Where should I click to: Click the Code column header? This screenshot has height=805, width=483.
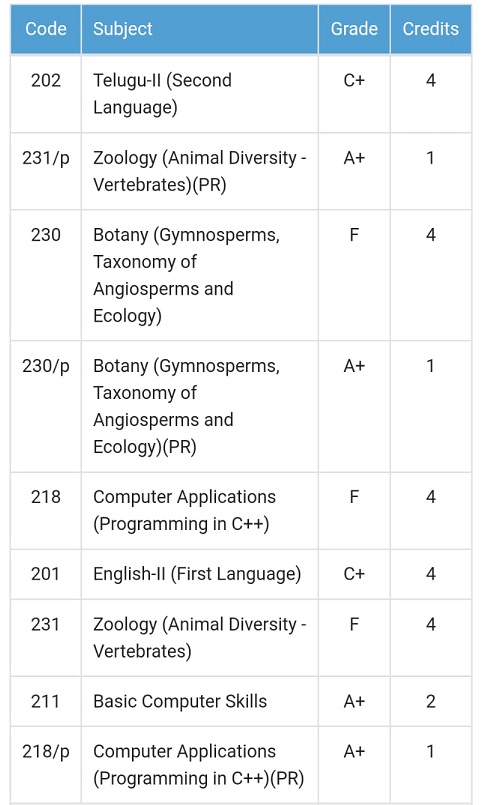pos(46,29)
